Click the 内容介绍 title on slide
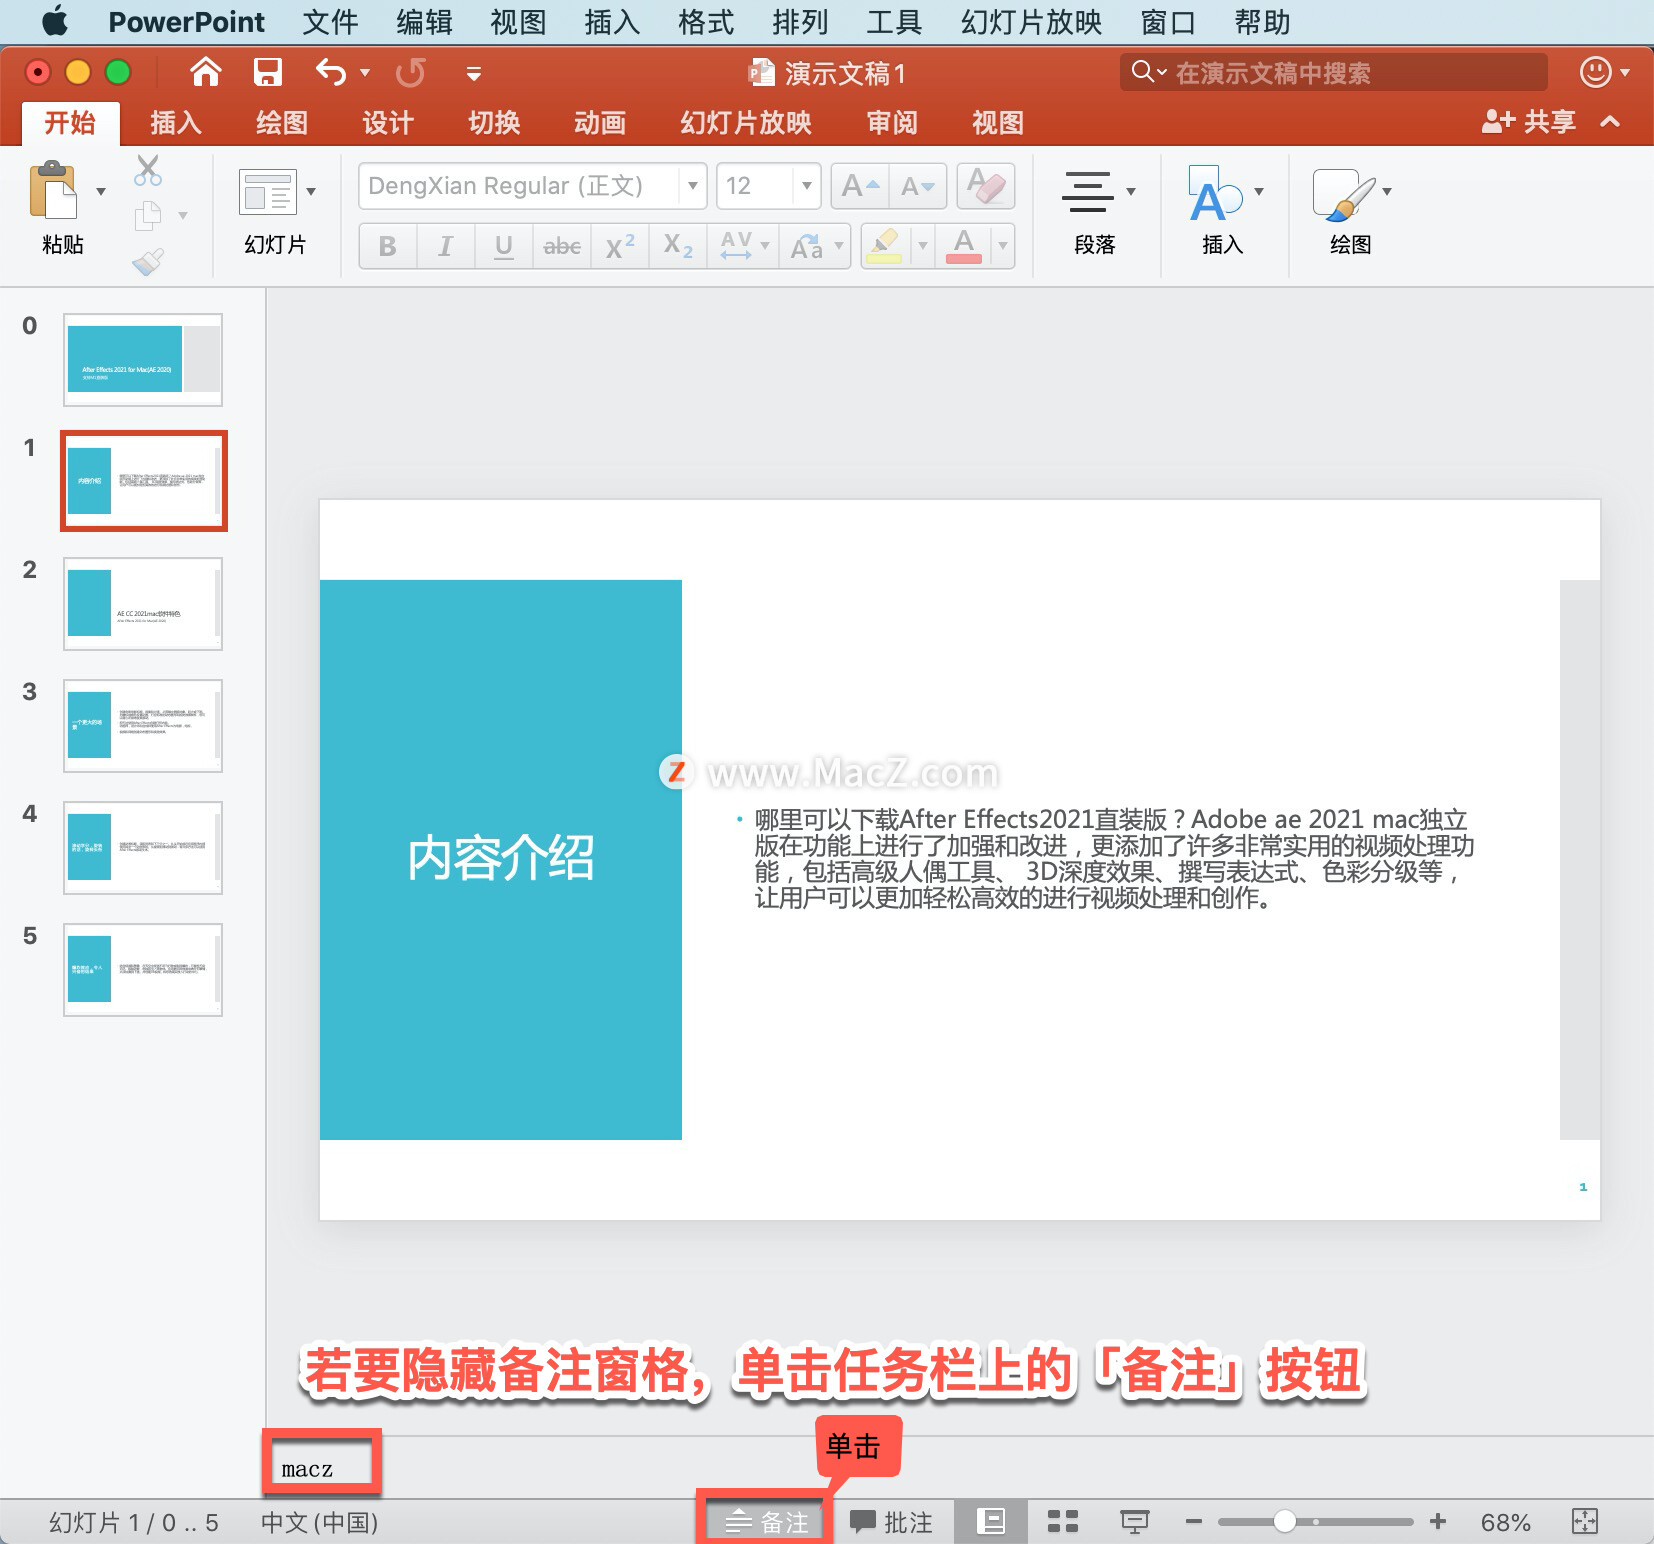The image size is (1654, 1544). click(501, 859)
